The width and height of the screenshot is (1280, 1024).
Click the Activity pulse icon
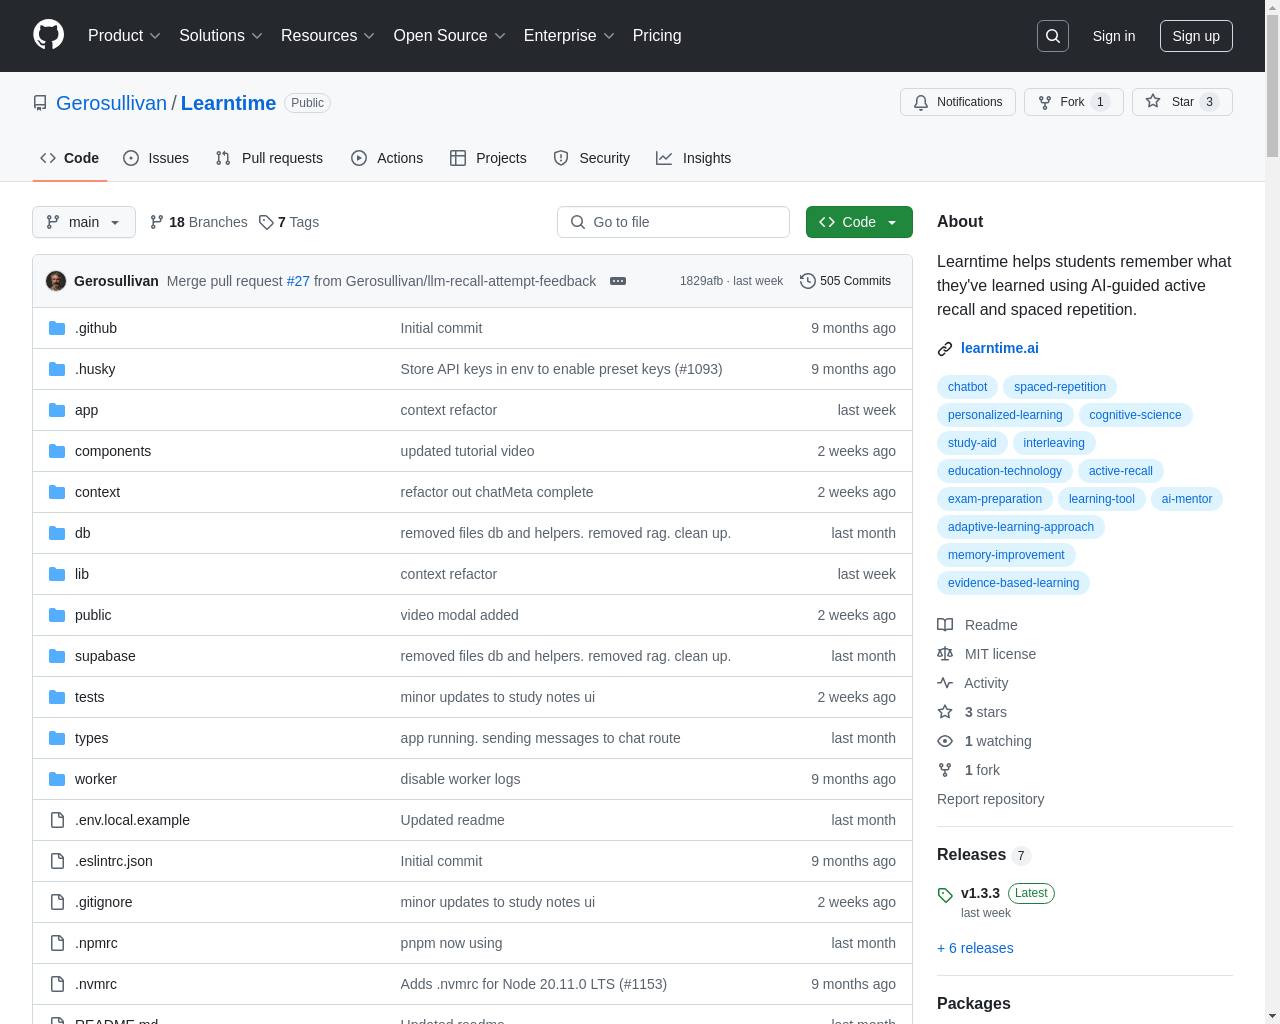pos(945,683)
